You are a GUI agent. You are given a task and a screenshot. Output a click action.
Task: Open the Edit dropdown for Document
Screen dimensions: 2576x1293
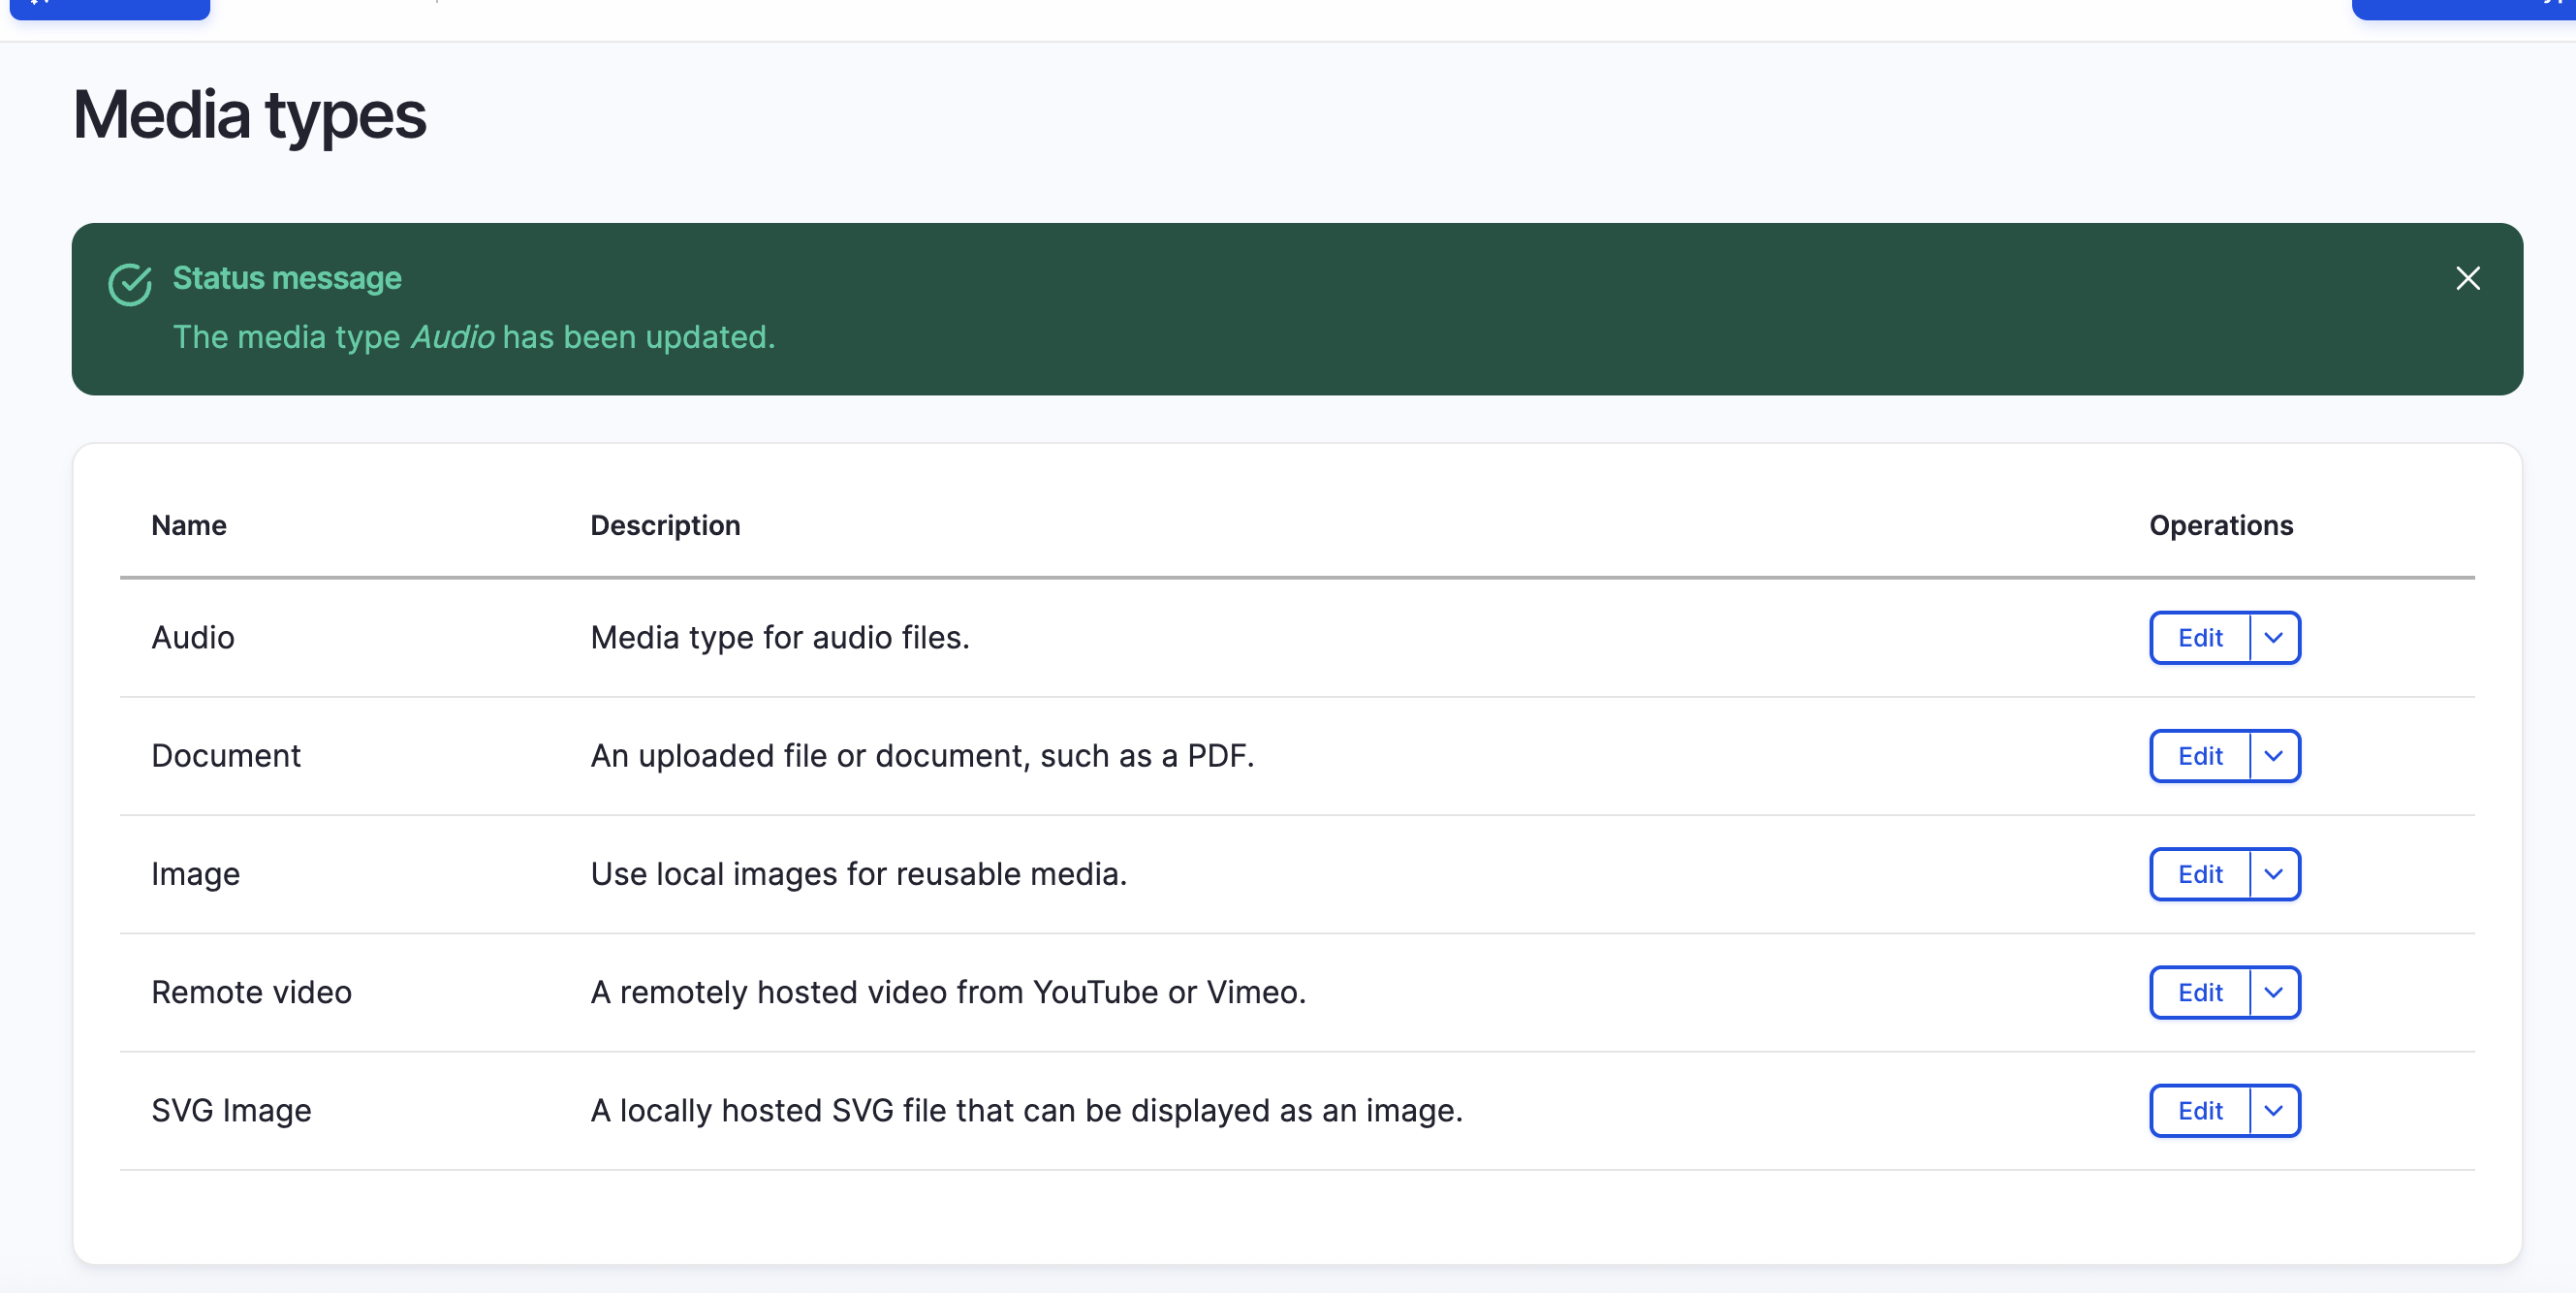pos(2273,756)
